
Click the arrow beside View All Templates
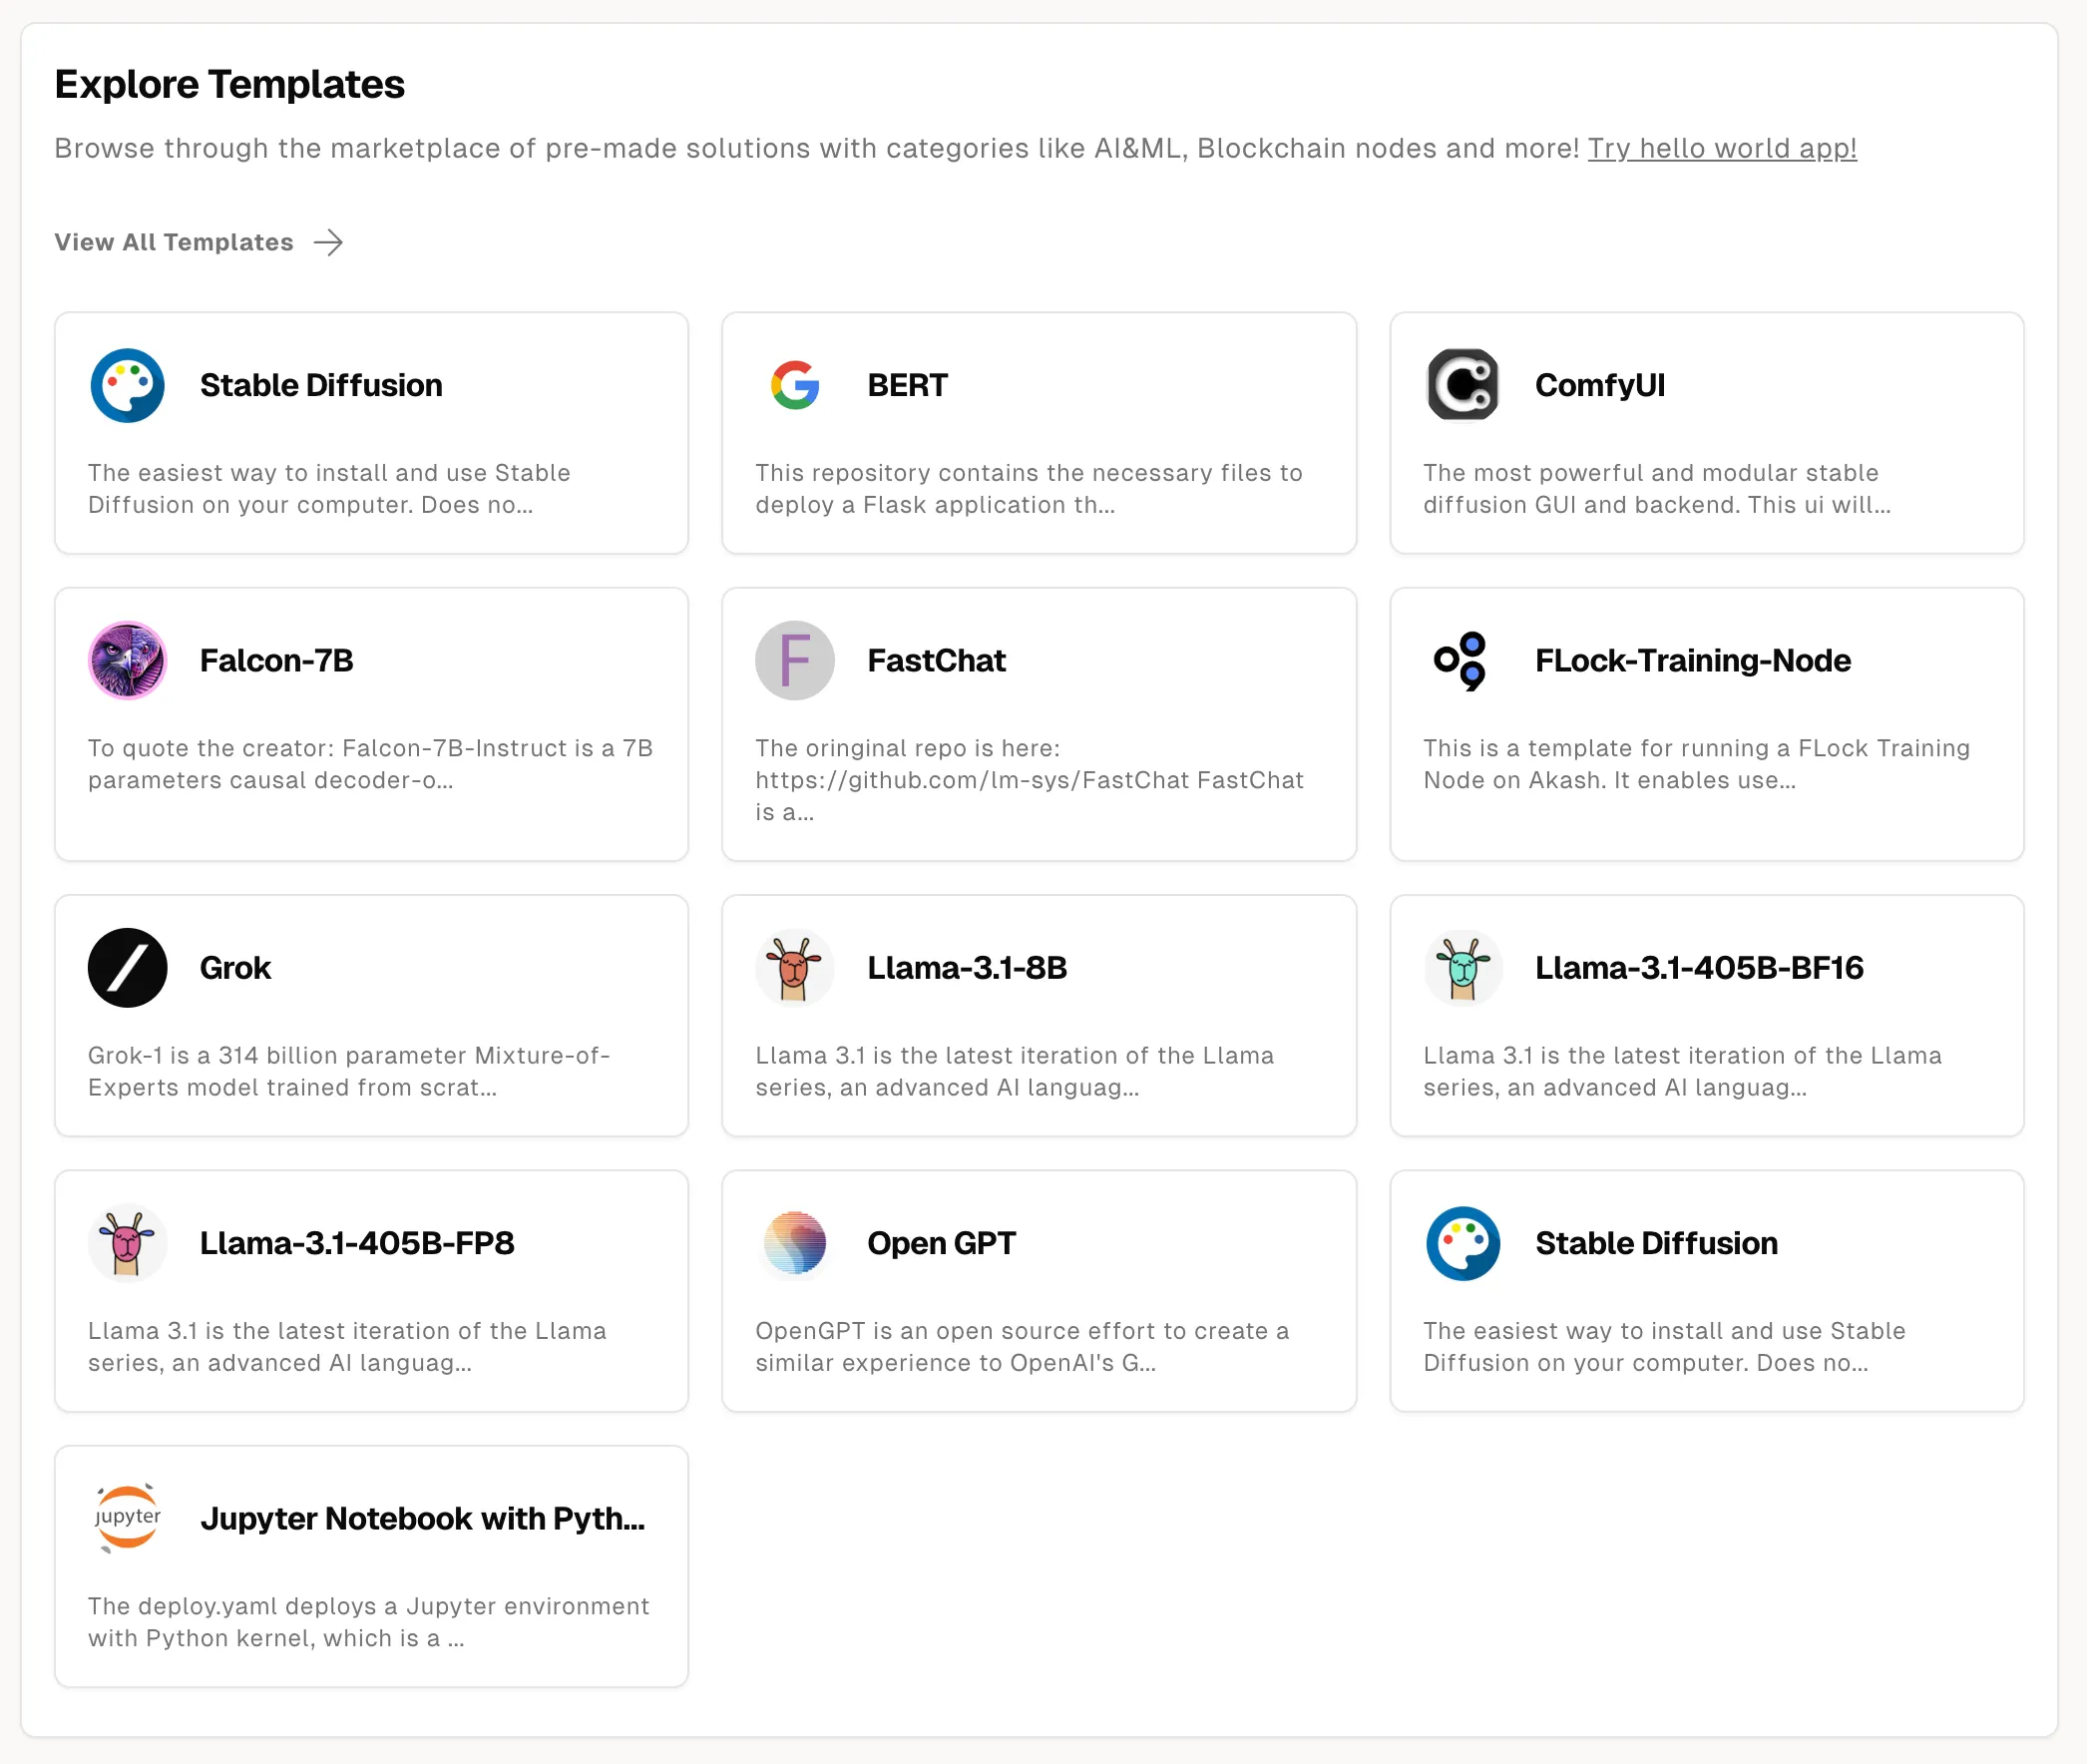[328, 242]
